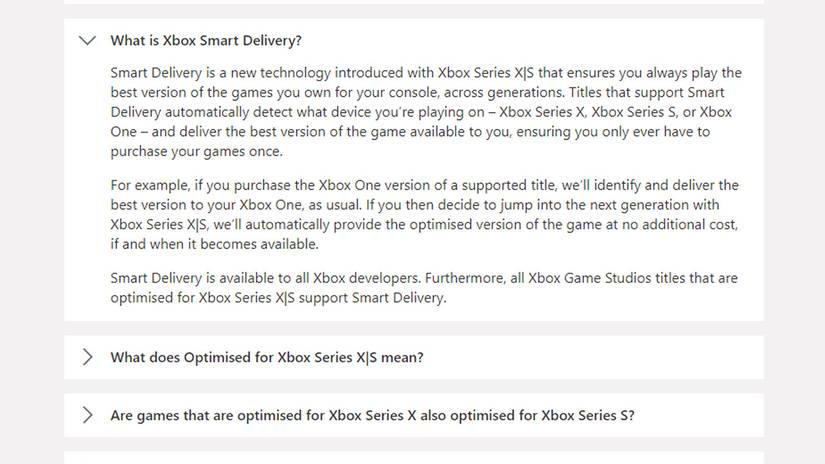Click the text 'purchase your games once'

click(x=195, y=152)
